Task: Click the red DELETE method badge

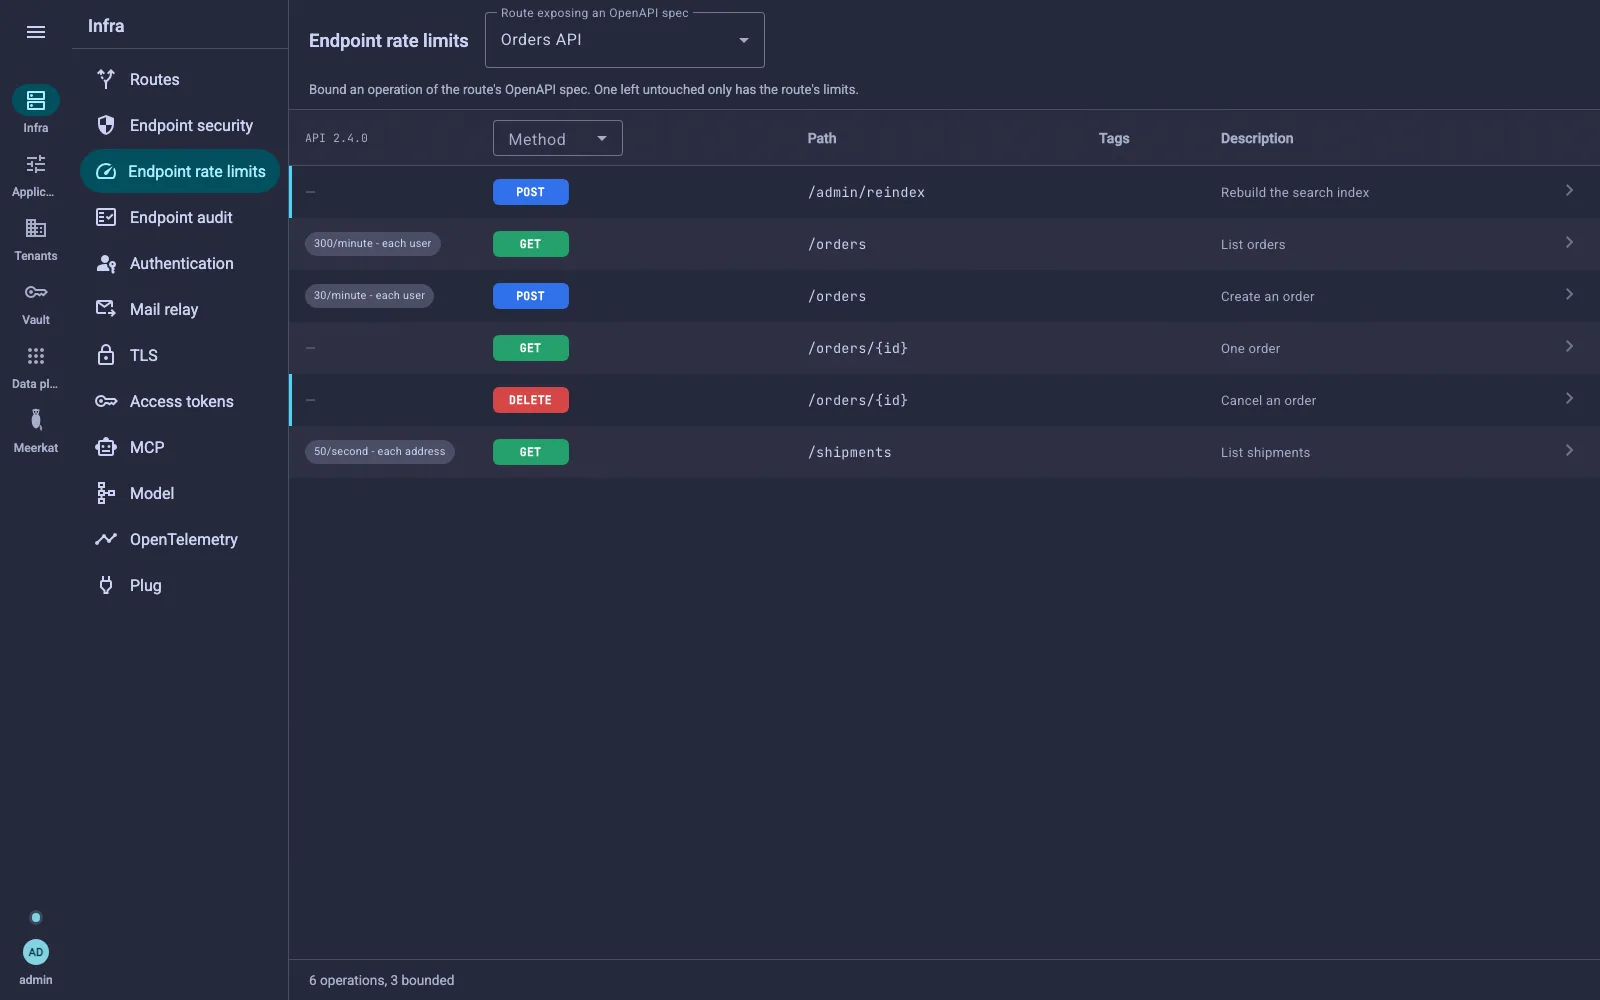Action: click(530, 400)
